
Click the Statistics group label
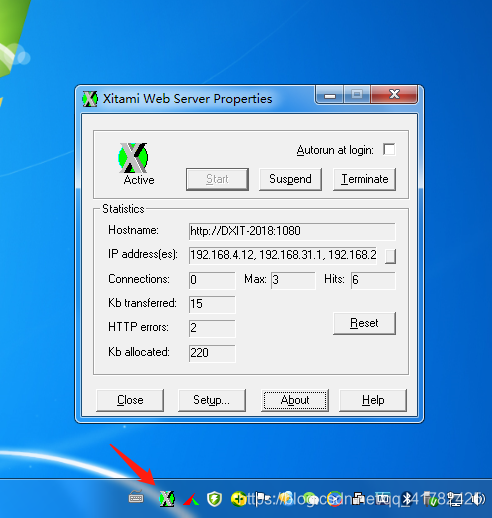(x=123, y=209)
